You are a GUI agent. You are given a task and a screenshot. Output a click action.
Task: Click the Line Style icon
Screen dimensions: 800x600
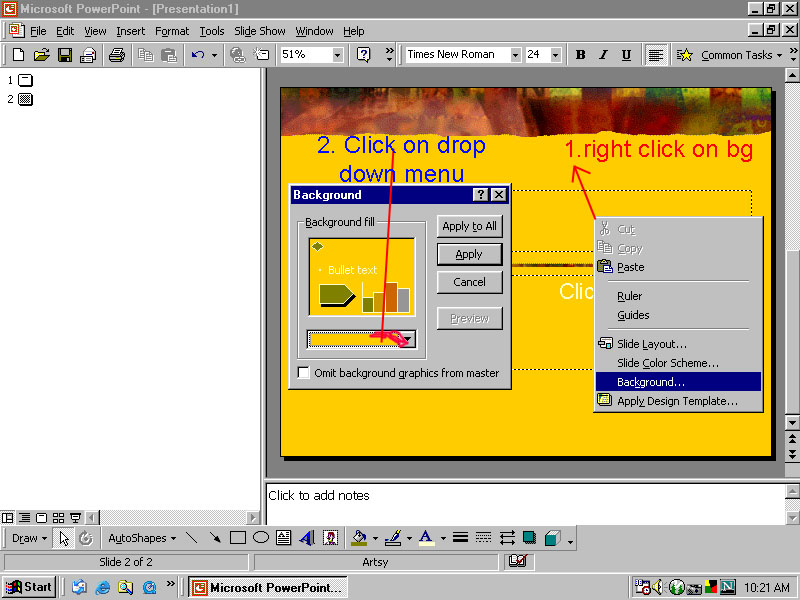(460, 538)
